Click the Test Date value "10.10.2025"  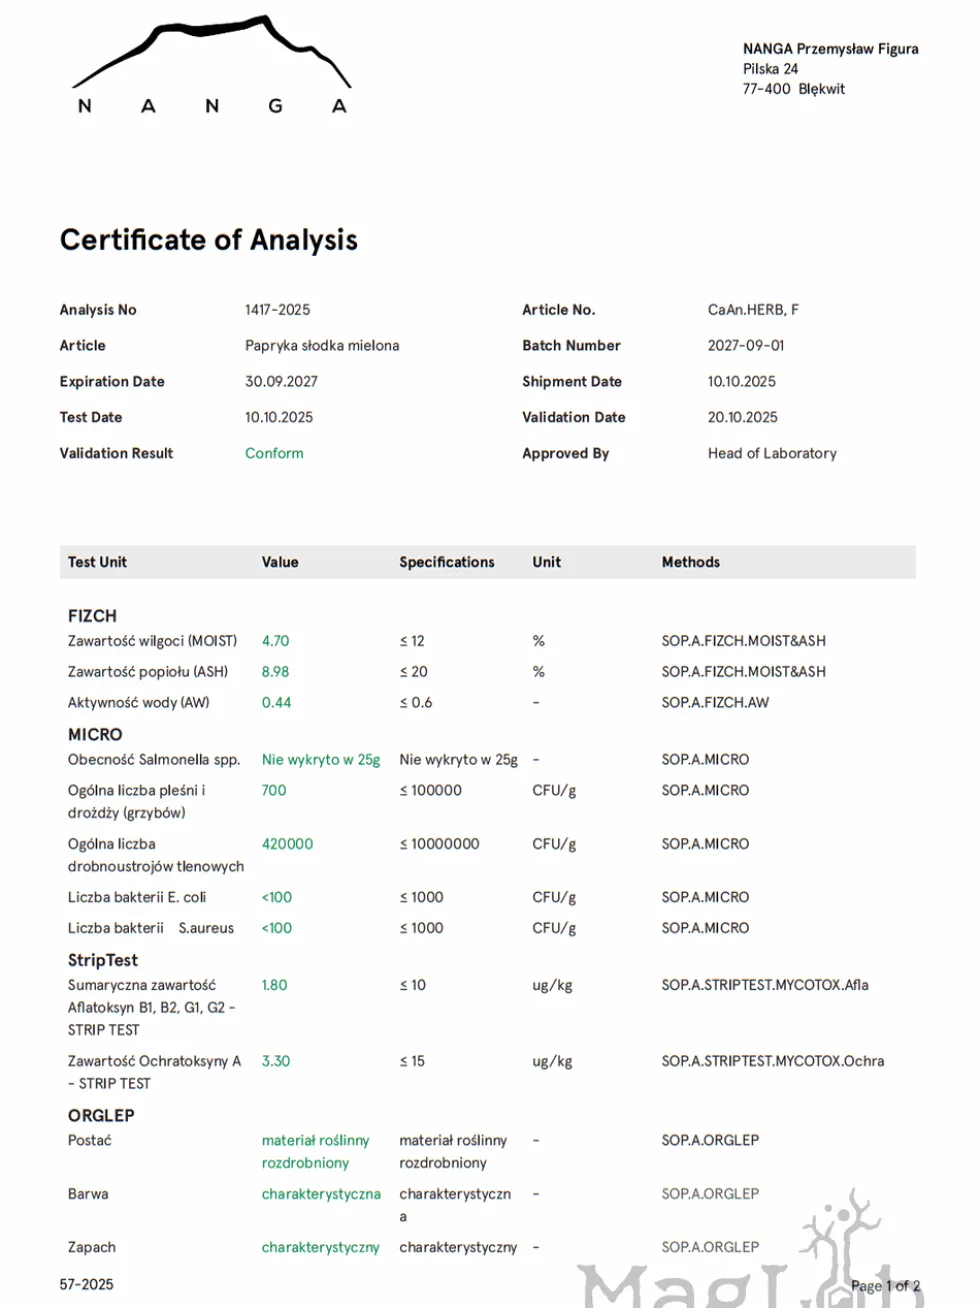coord(279,418)
